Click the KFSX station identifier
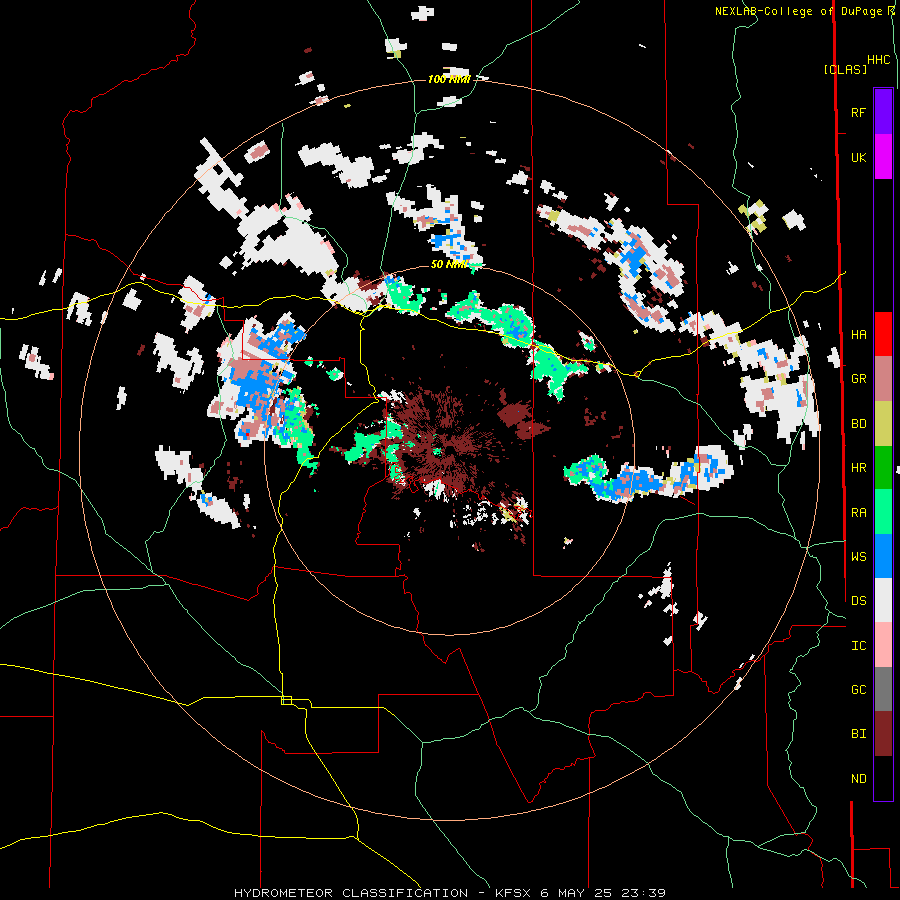This screenshot has width=900, height=900. click(514, 893)
